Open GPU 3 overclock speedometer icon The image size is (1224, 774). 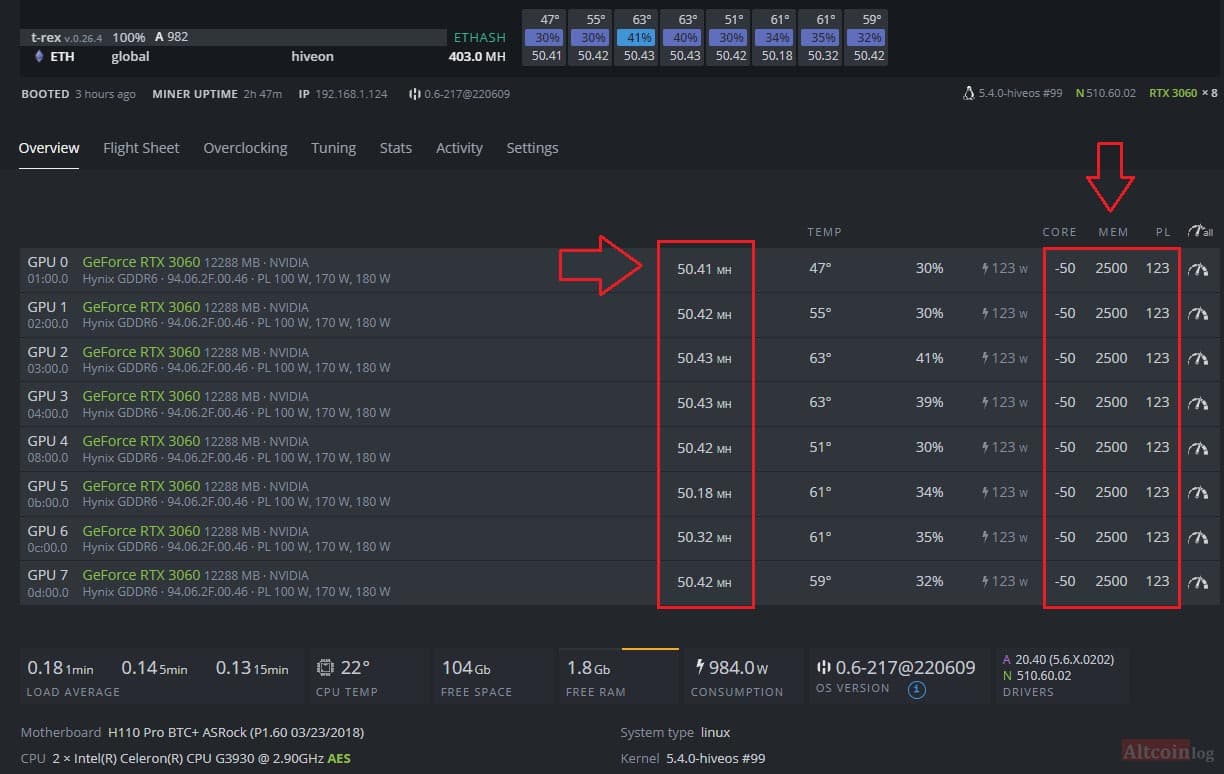point(1198,402)
